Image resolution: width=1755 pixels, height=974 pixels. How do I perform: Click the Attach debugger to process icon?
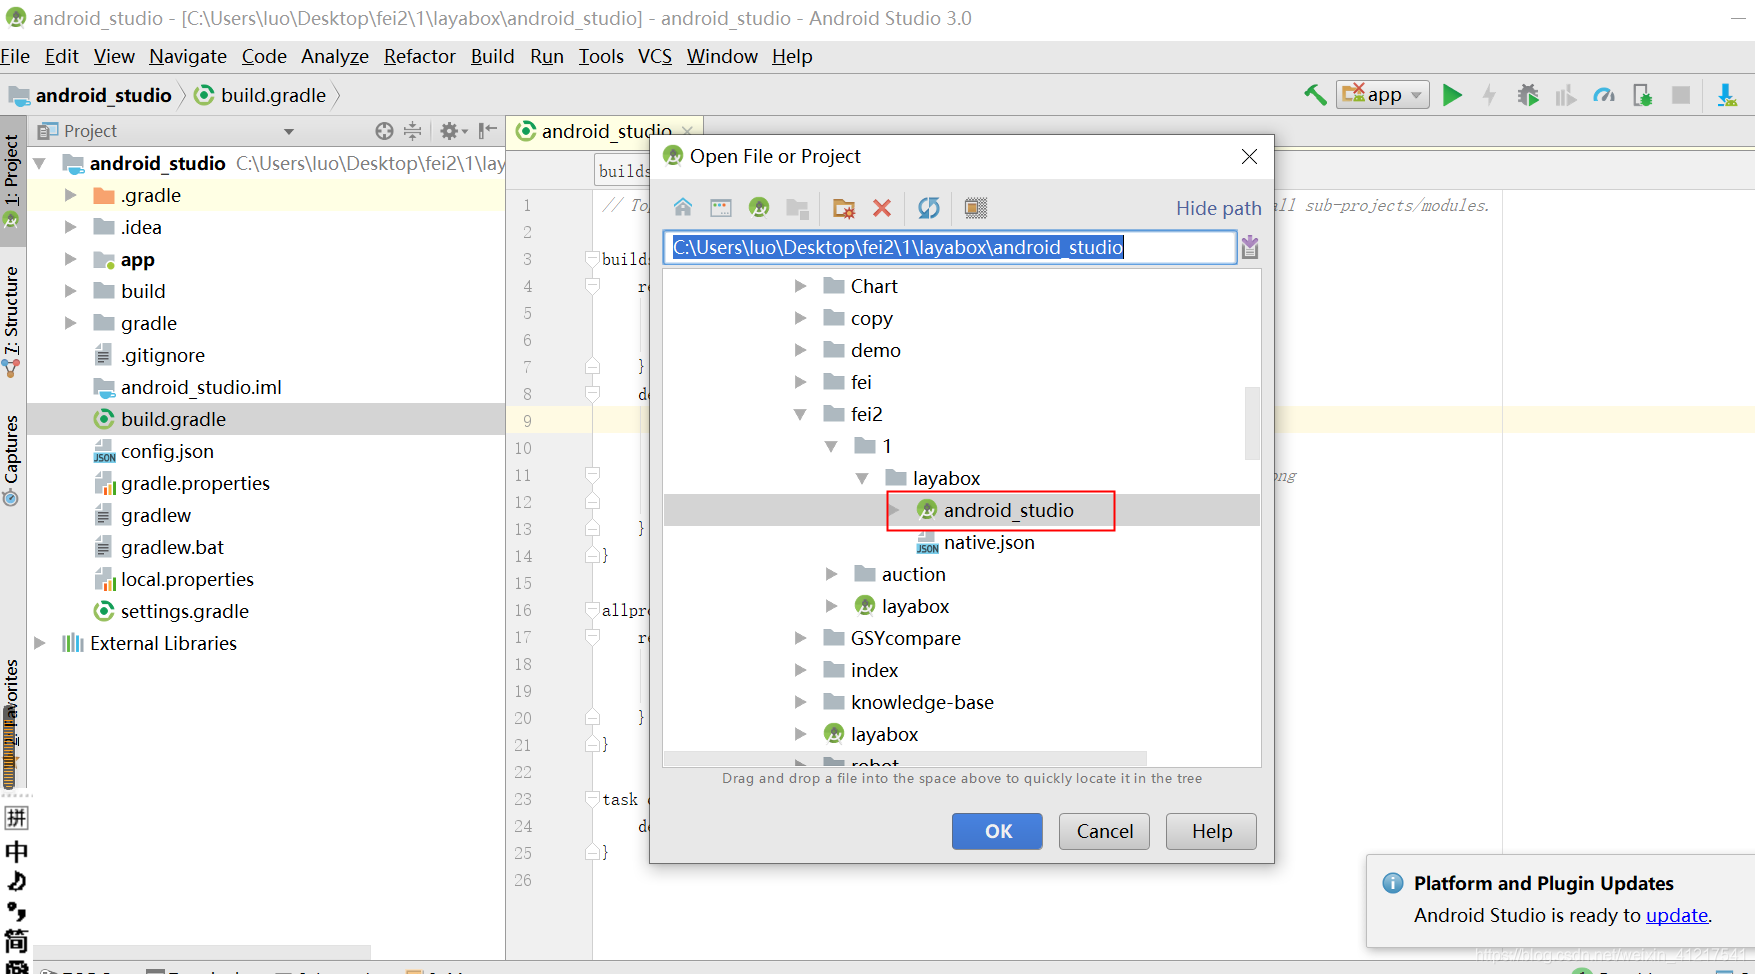point(1642,95)
